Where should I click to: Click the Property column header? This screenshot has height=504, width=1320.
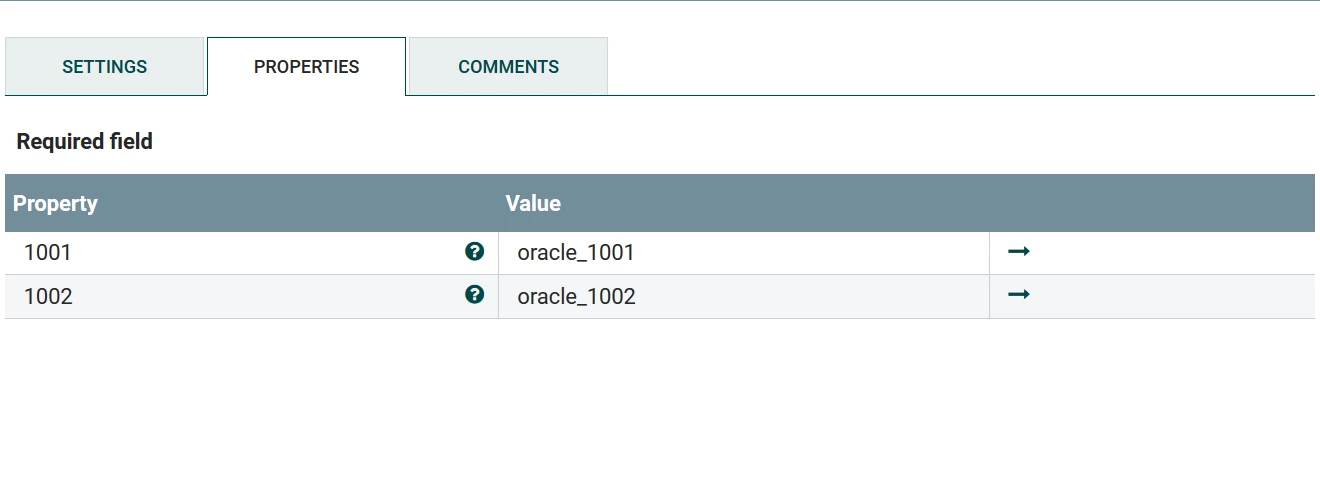[55, 204]
